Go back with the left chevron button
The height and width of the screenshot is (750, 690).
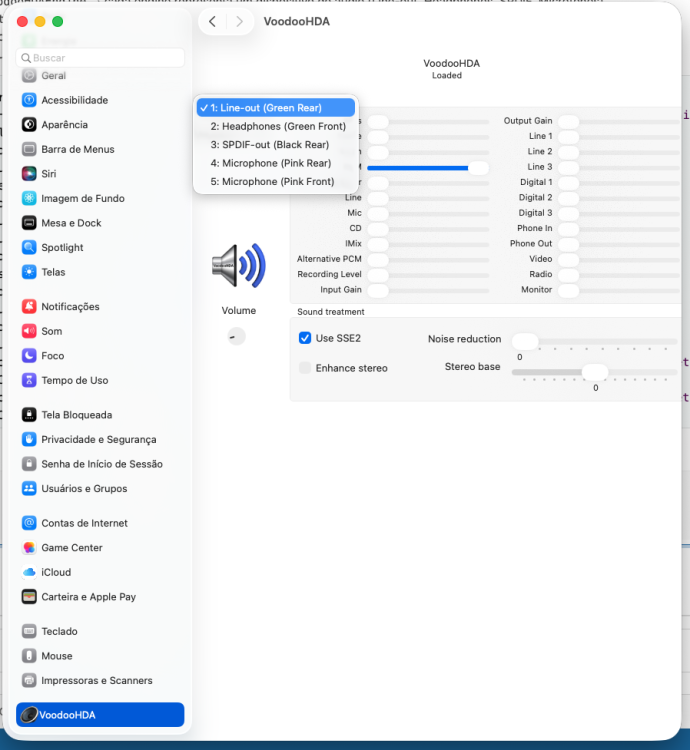coord(213,22)
